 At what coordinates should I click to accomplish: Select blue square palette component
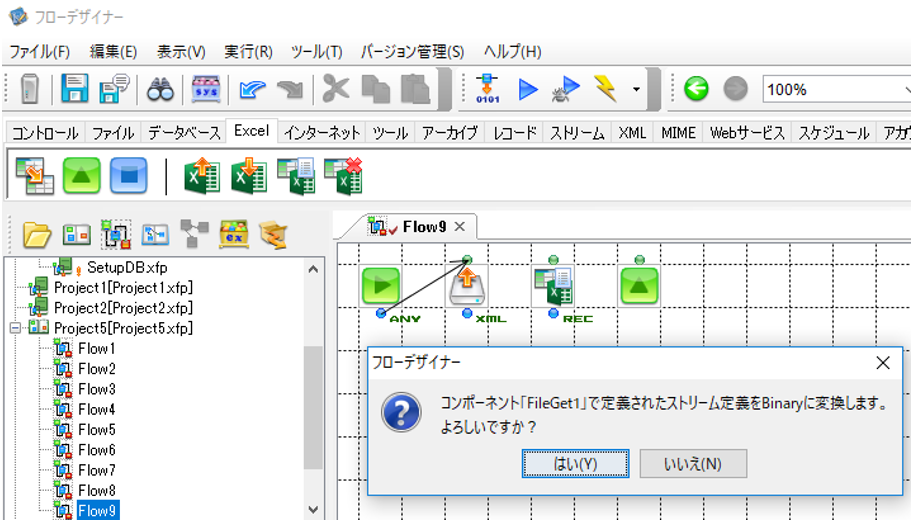(x=129, y=176)
